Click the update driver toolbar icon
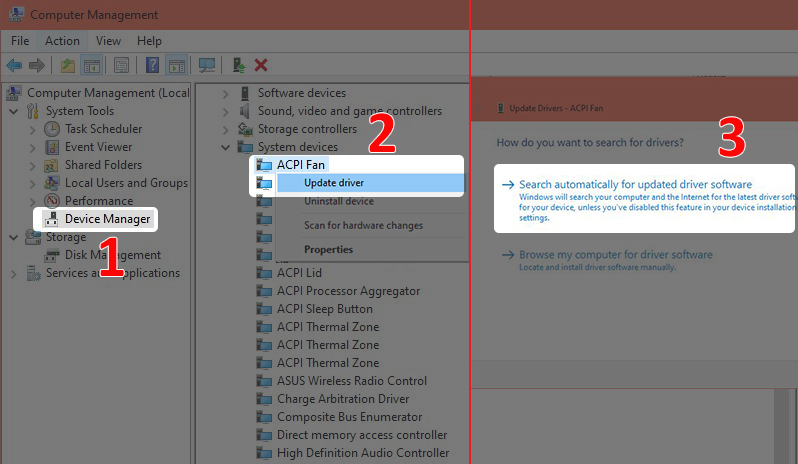 239,65
